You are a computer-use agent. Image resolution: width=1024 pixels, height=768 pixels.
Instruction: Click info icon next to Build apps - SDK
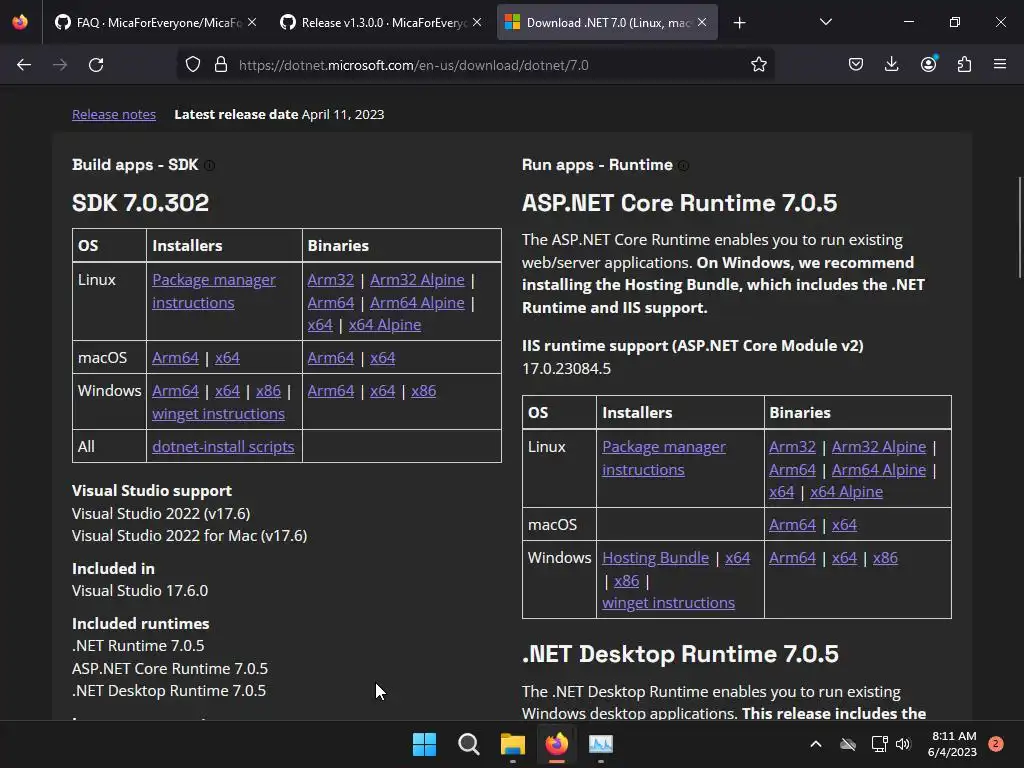point(209,165)
